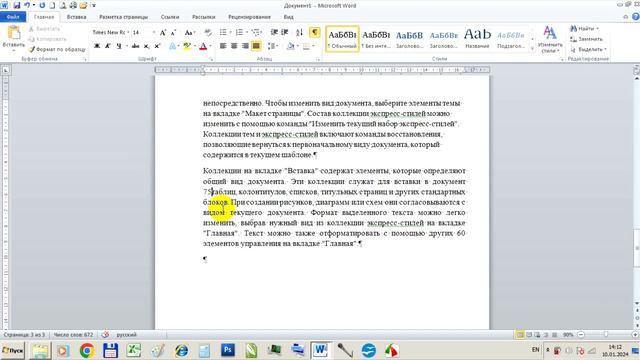This screenshot has height=360, width=640.
Task: Click the Chrome icon in the taskbar
Action: click(87, 351)
